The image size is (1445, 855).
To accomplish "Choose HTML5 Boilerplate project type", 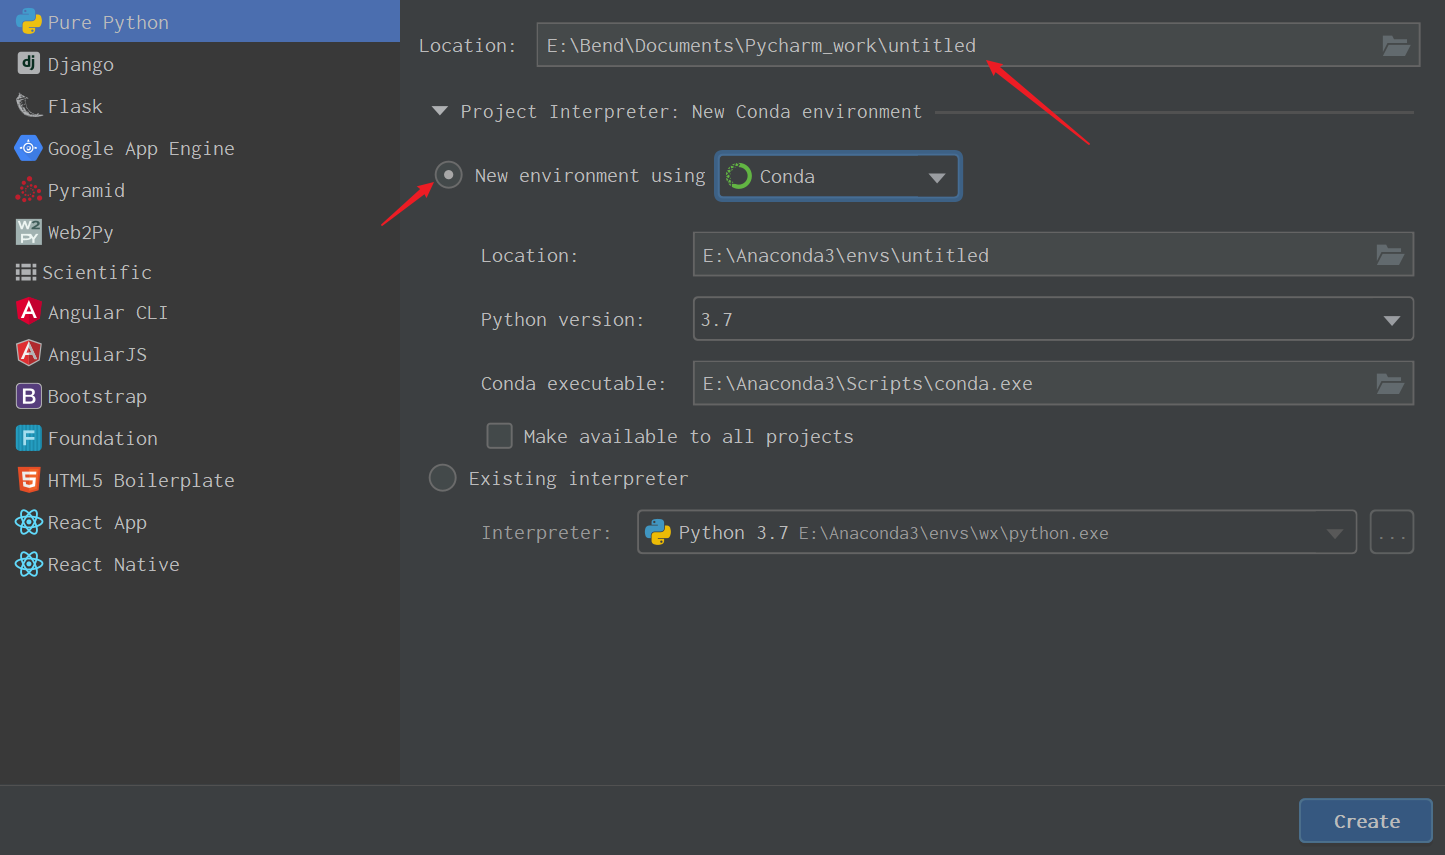I will 200,479.
